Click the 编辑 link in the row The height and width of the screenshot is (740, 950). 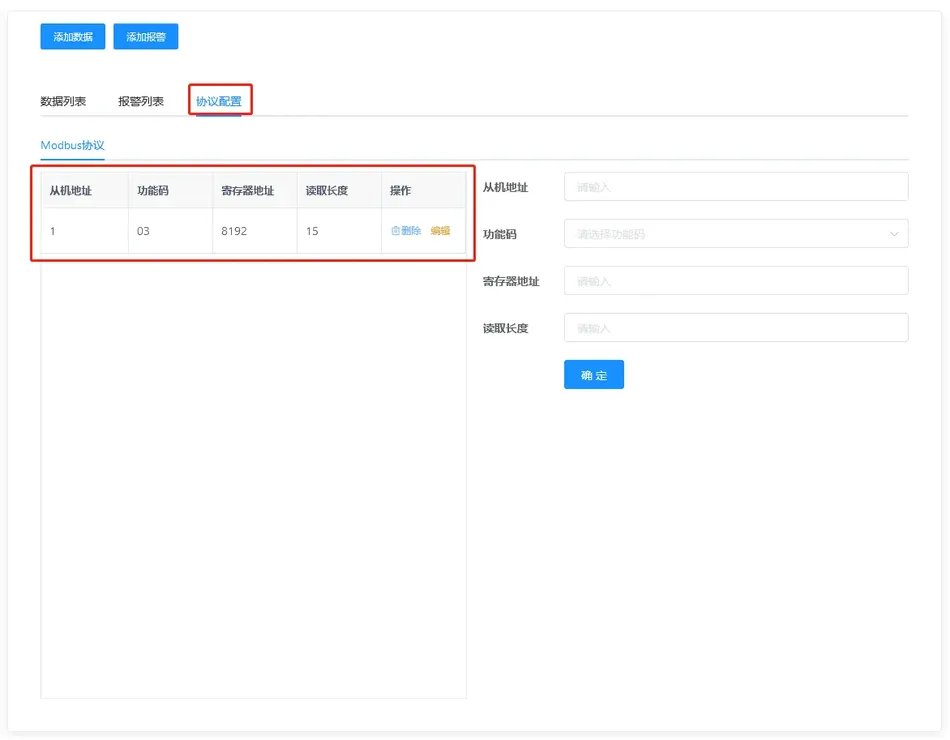pos(440,231)
